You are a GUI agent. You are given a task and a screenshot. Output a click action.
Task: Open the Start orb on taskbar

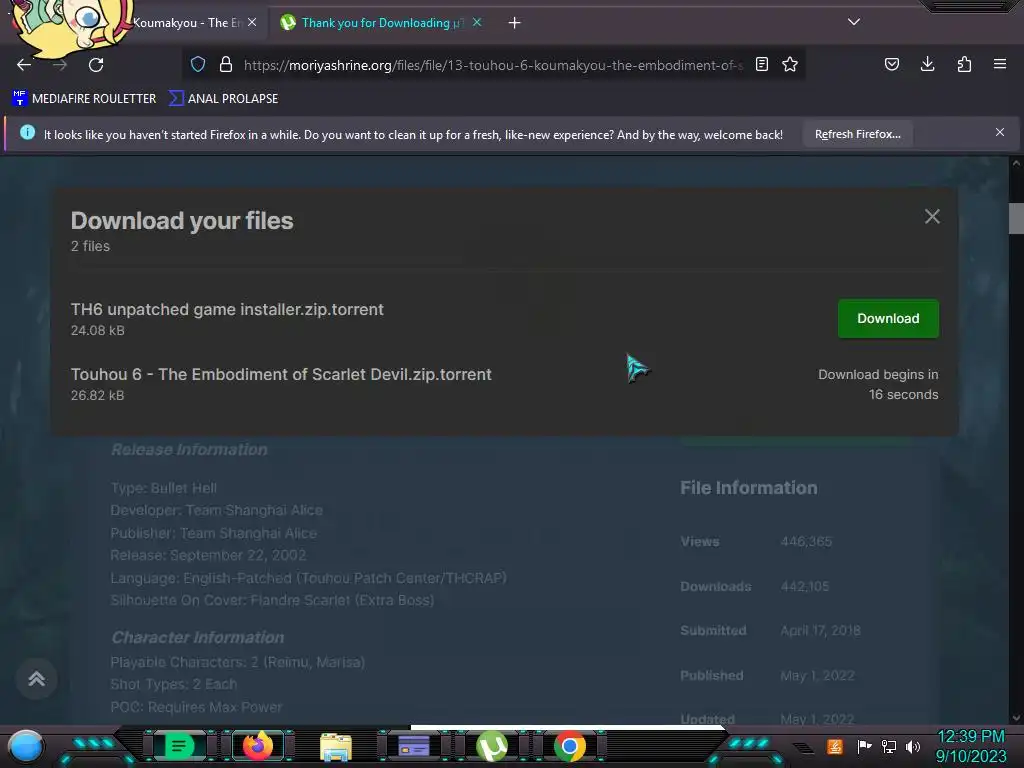[x=26, y=746]
